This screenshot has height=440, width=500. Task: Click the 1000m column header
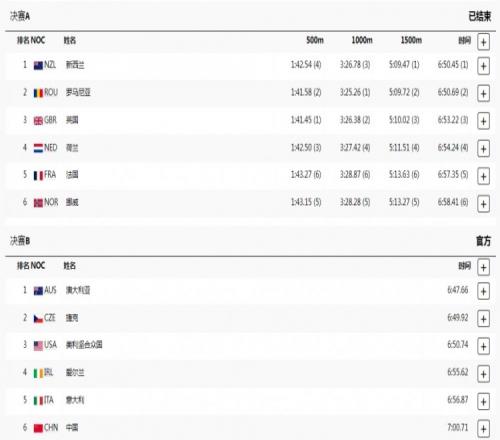(362, 40)
